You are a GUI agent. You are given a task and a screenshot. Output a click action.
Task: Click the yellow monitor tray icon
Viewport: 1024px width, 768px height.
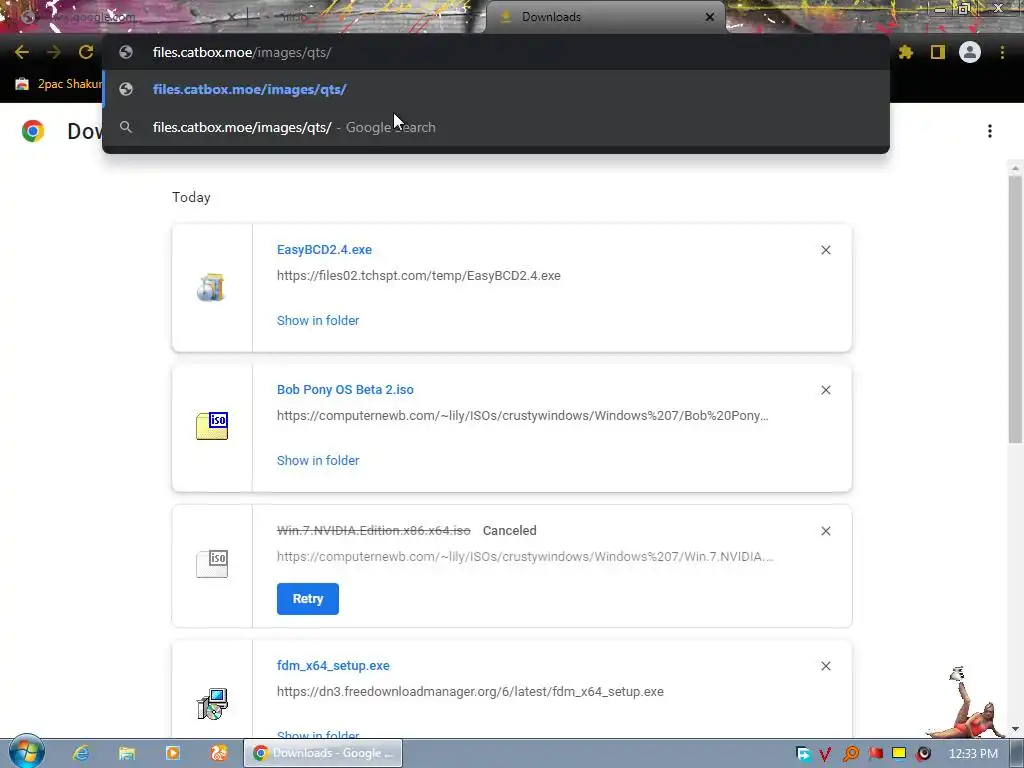899,754
